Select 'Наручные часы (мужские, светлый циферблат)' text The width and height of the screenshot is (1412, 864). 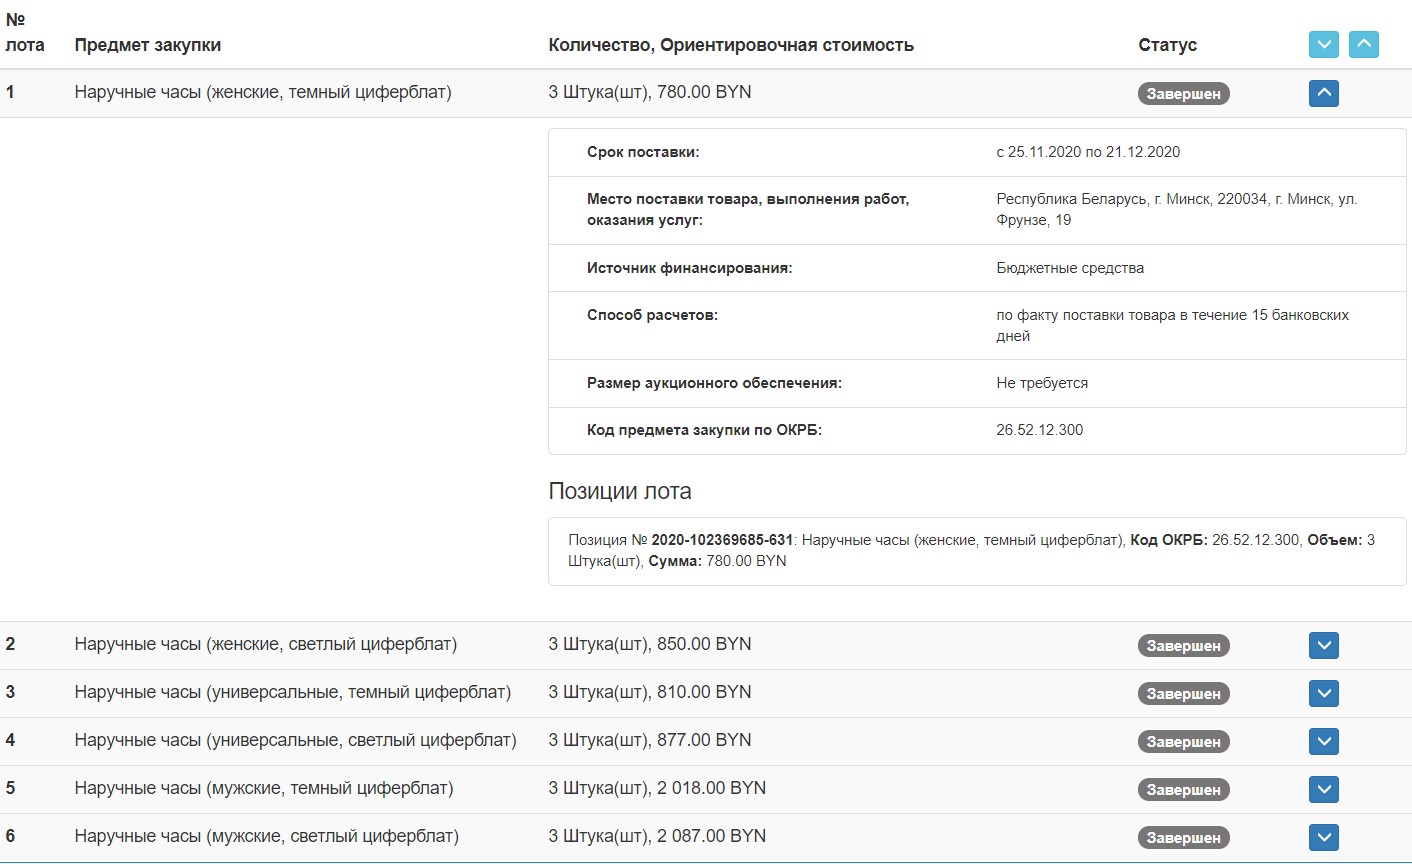(266, 836)
